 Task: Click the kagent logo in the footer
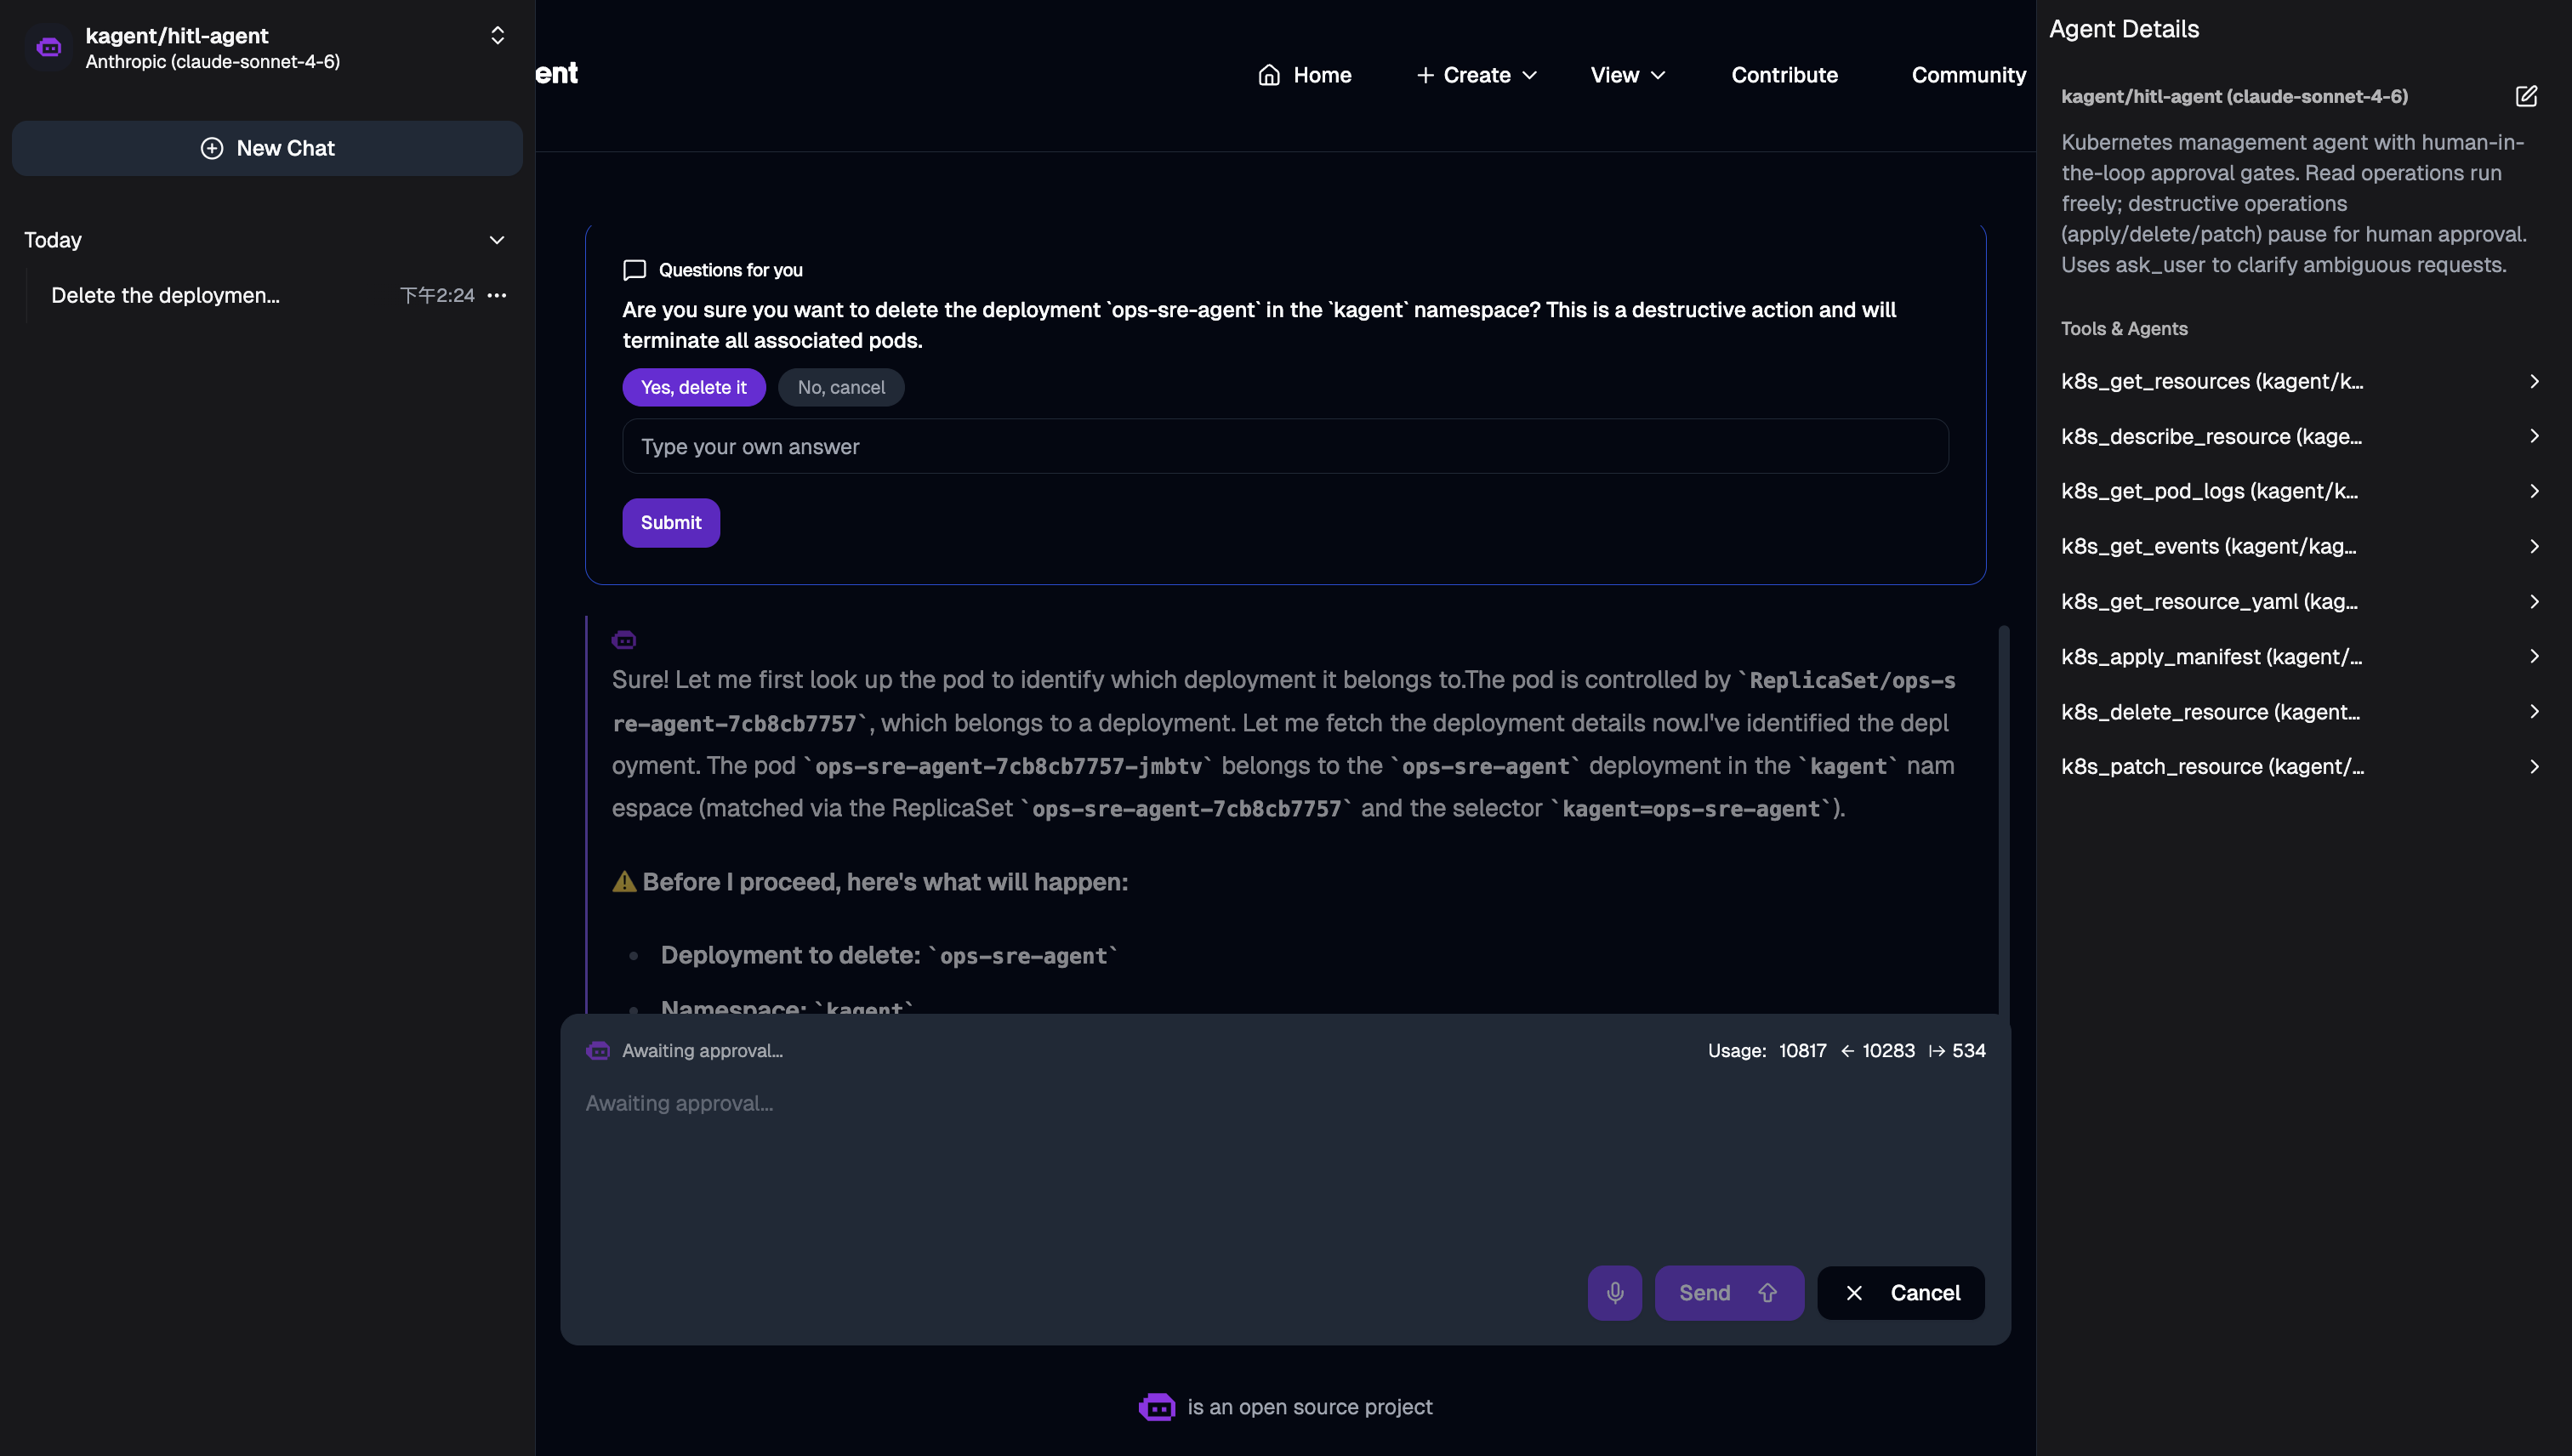1157,1406
